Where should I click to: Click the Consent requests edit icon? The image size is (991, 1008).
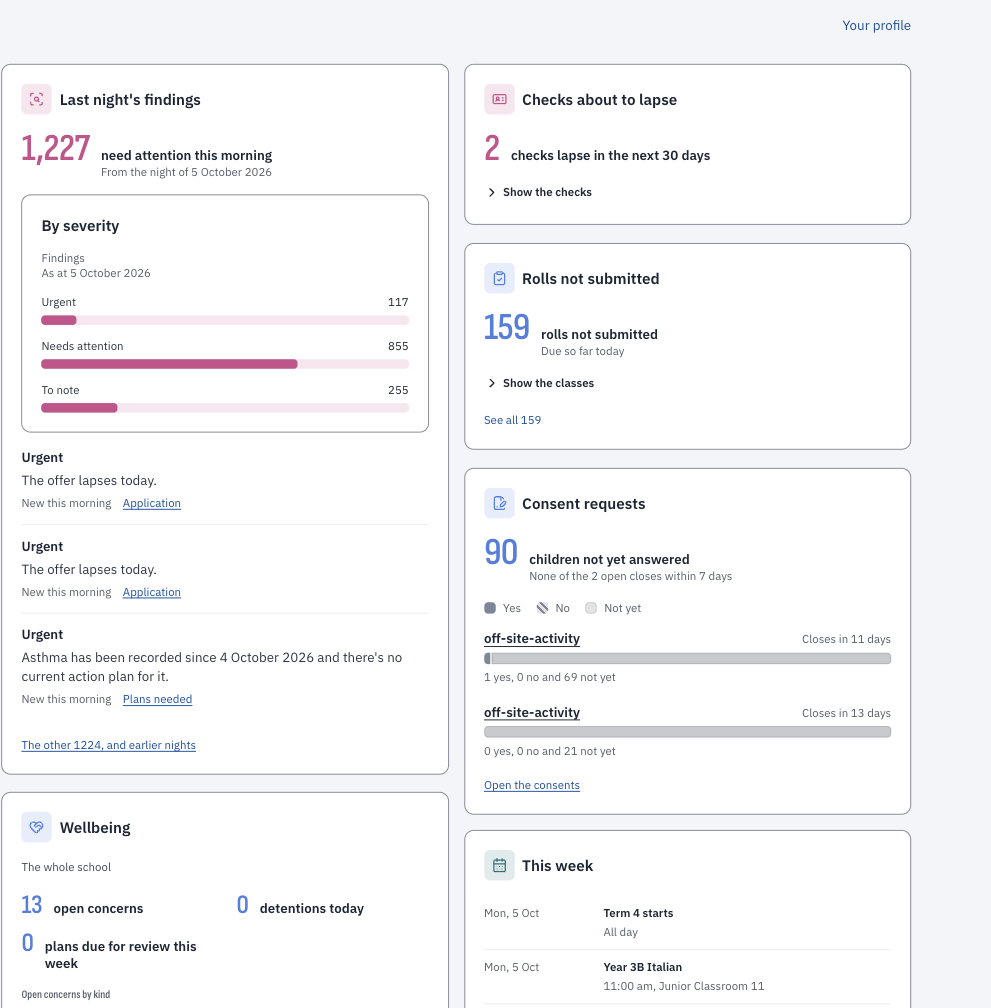(x=499, y=503)
